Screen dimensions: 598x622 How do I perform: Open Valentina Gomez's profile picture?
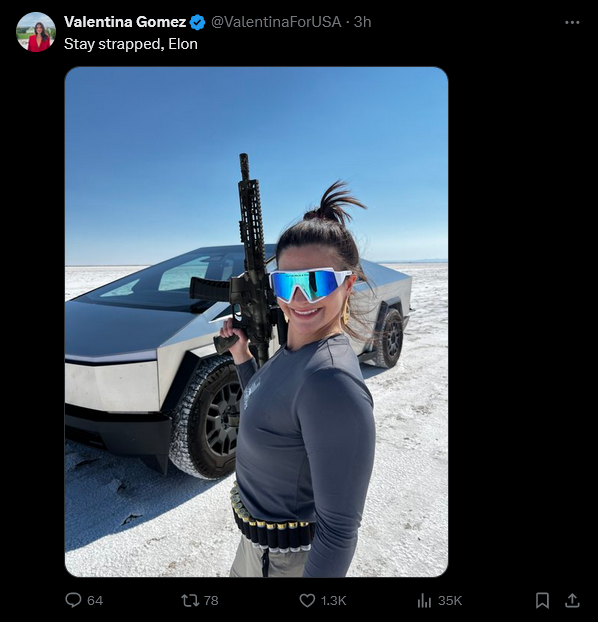click(36, 32)
